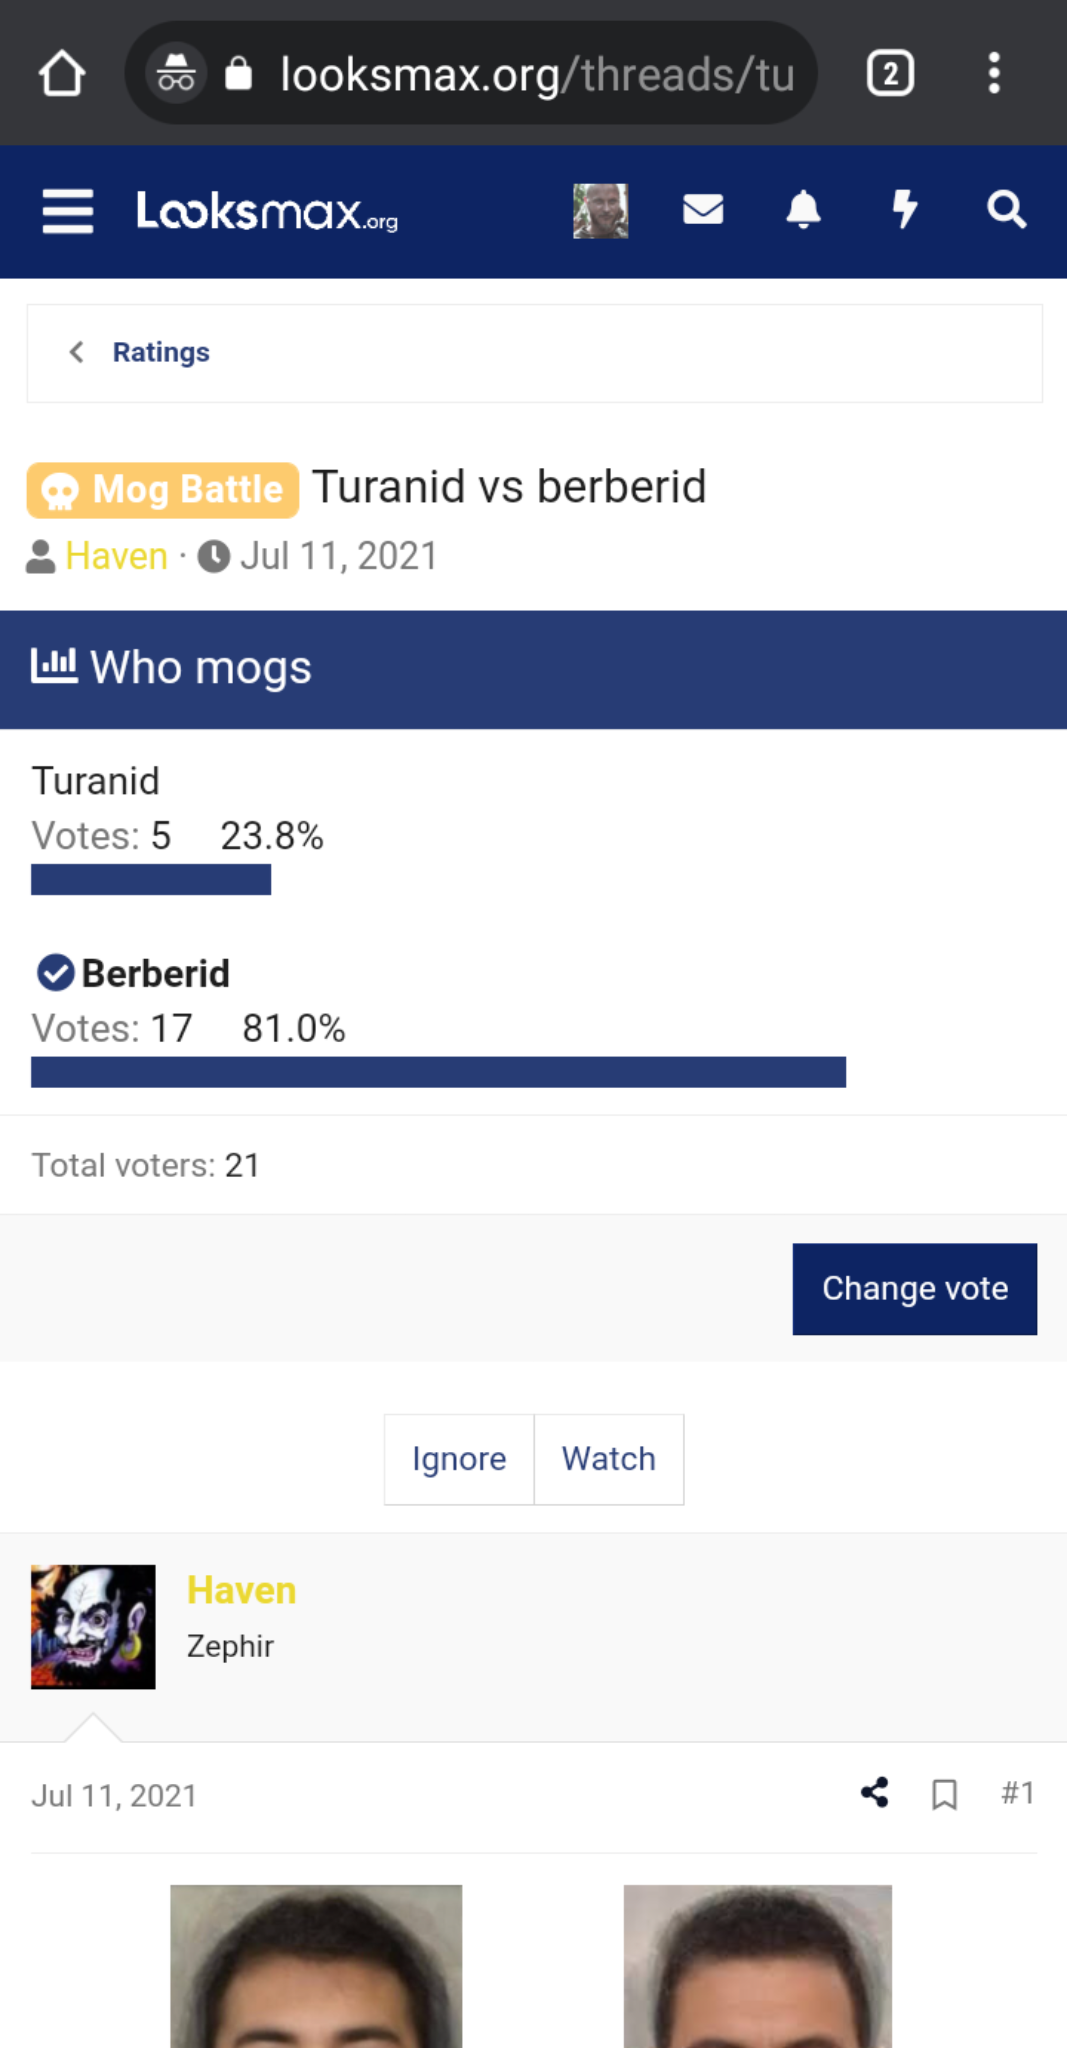The width and height of the screenshot is (1067, 2048).
Task: Bookmark the first post
Action: (x=944, y=1794)
